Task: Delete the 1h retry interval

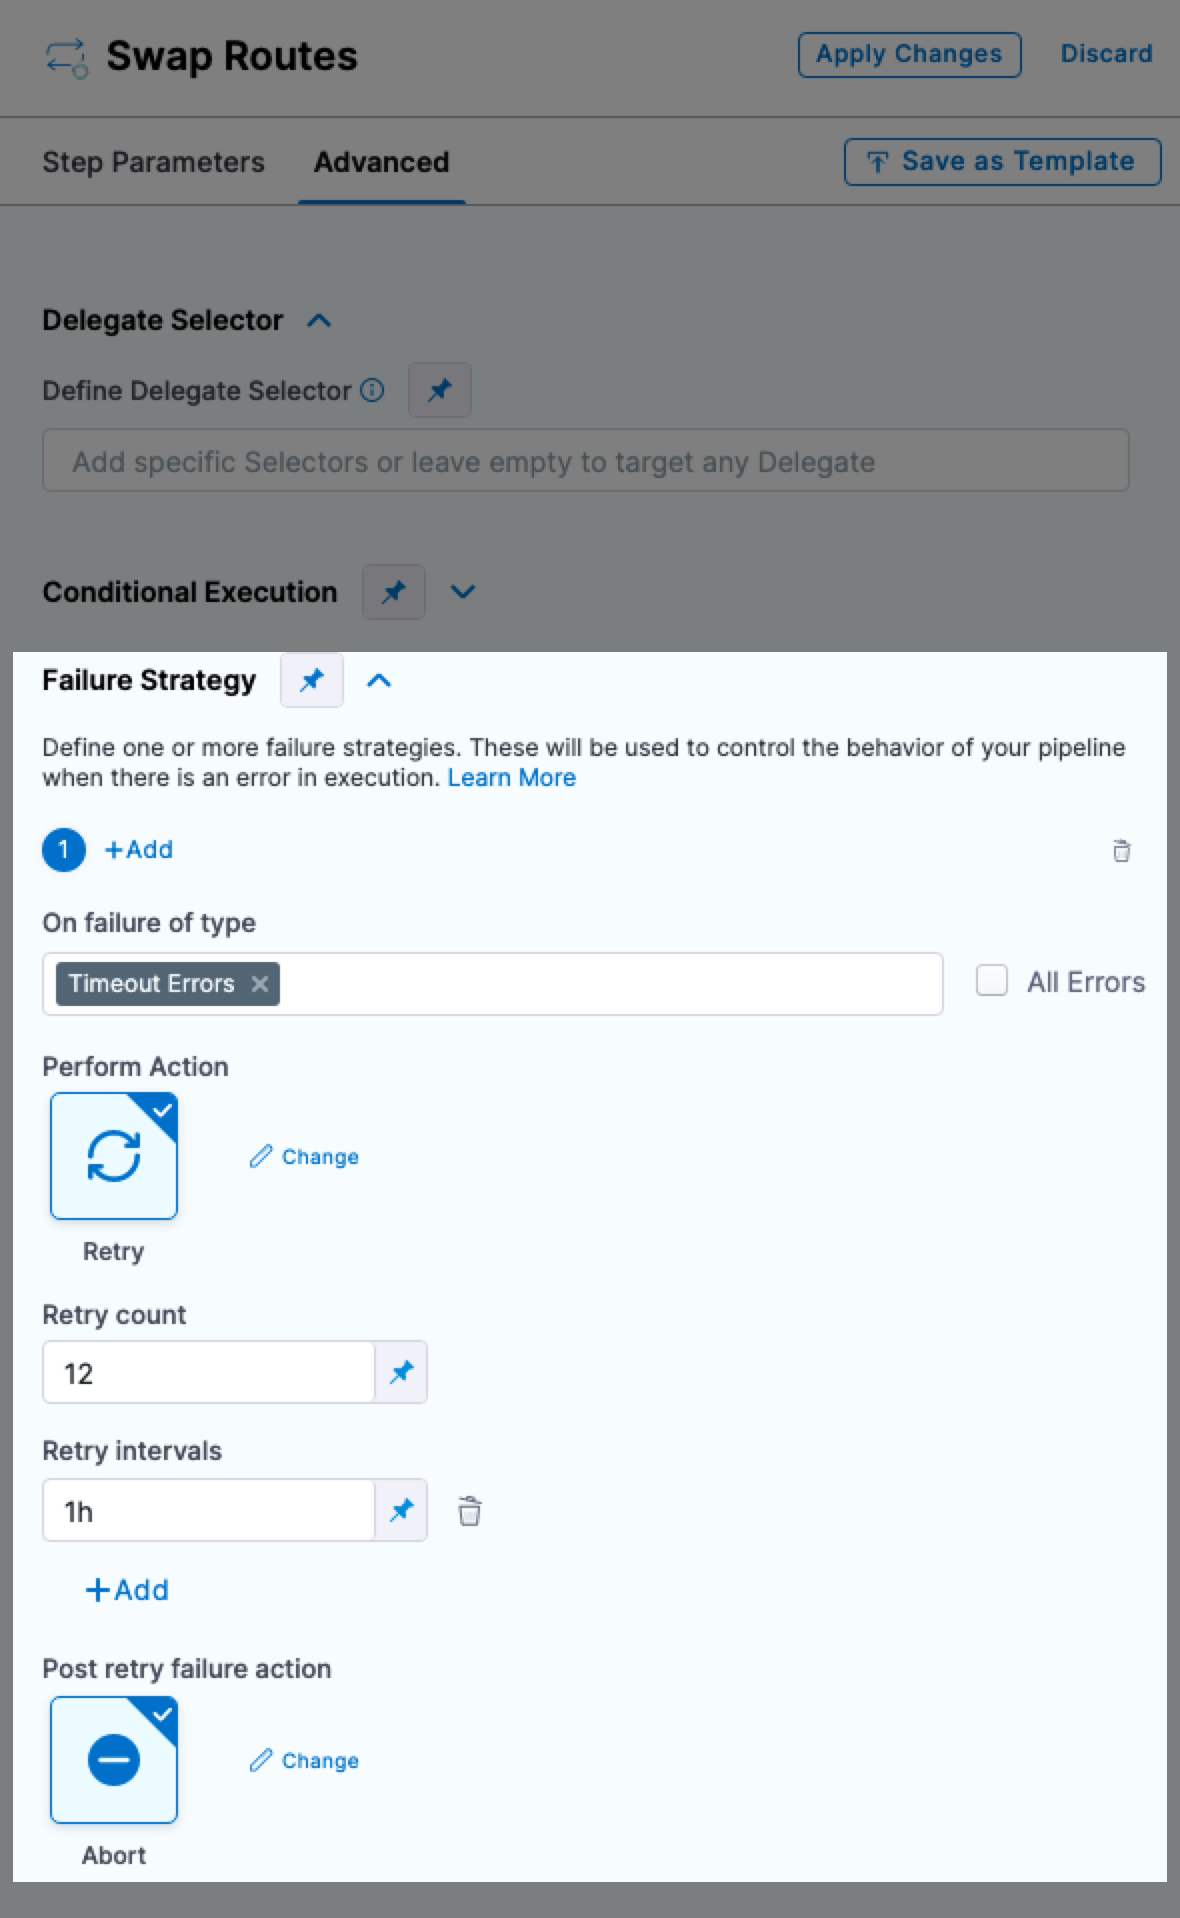Action: click(469, 1510)
